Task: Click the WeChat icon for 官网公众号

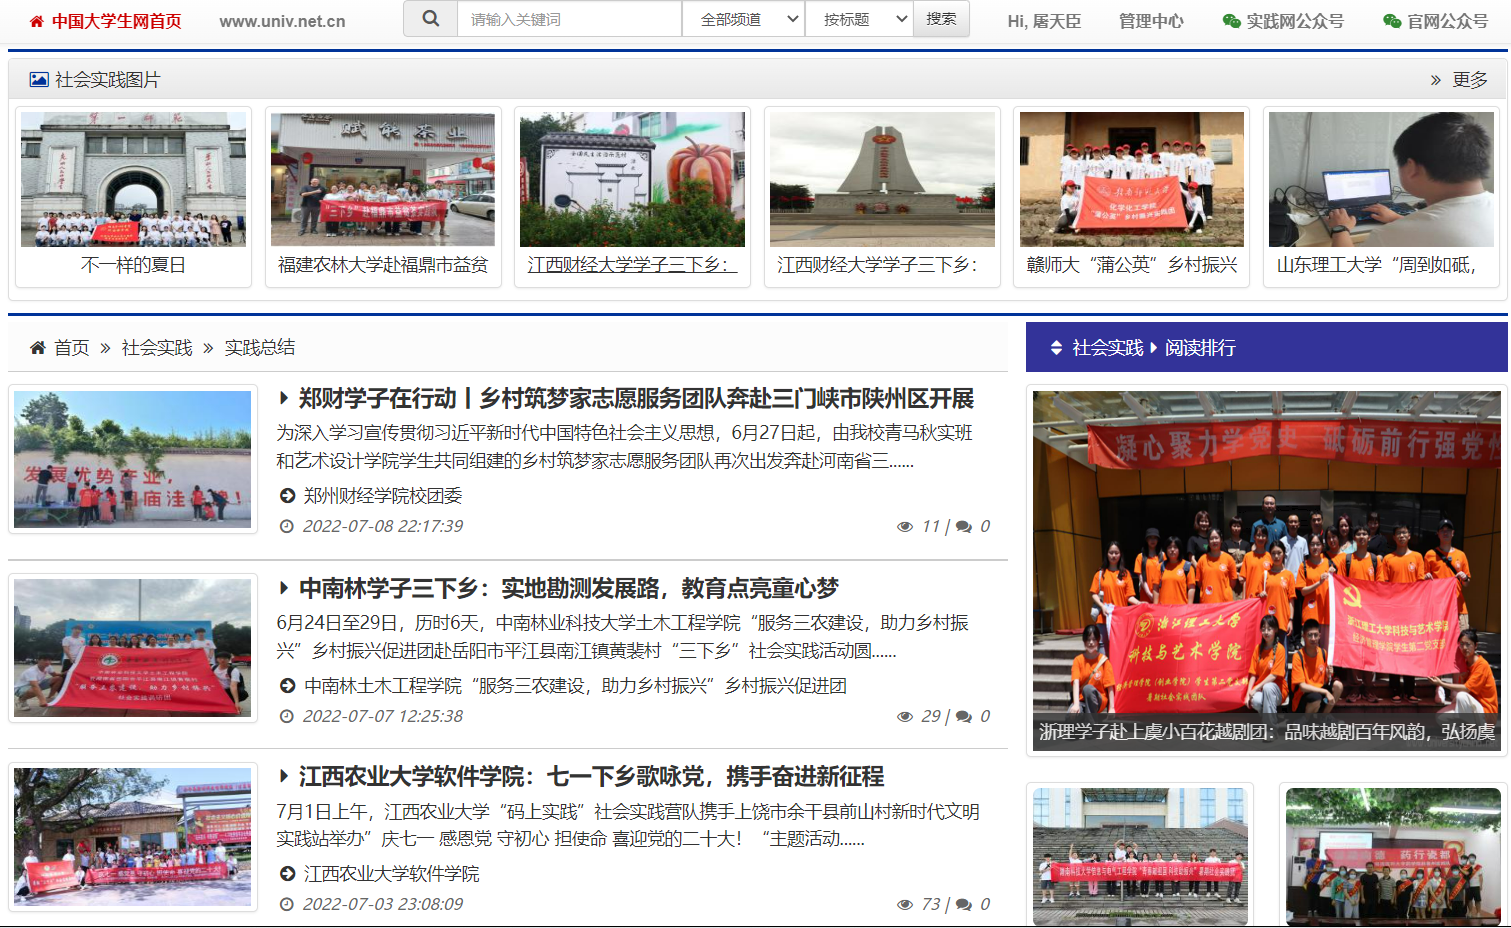Action: (x=1391, y=21)
